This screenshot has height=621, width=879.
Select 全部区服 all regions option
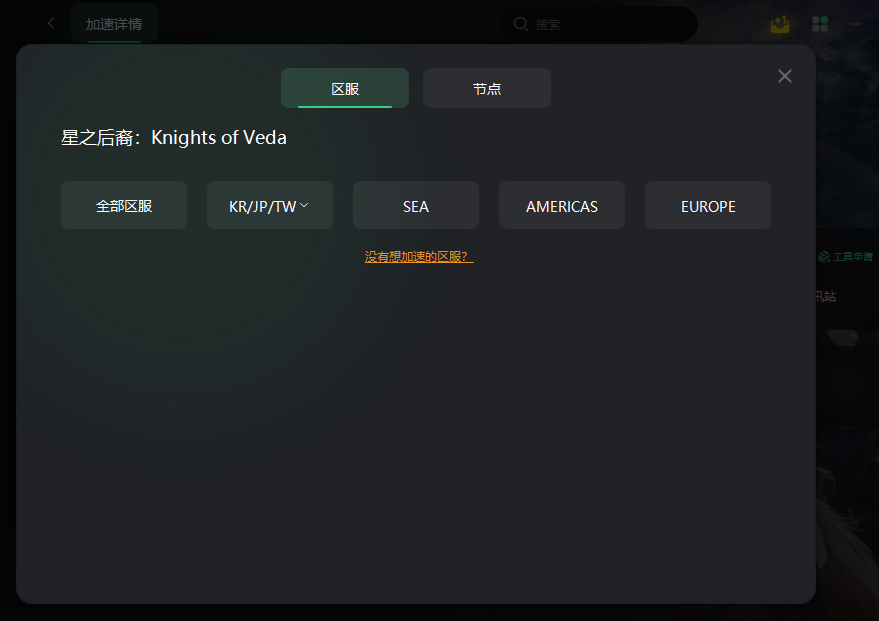[x=124, y=205]
